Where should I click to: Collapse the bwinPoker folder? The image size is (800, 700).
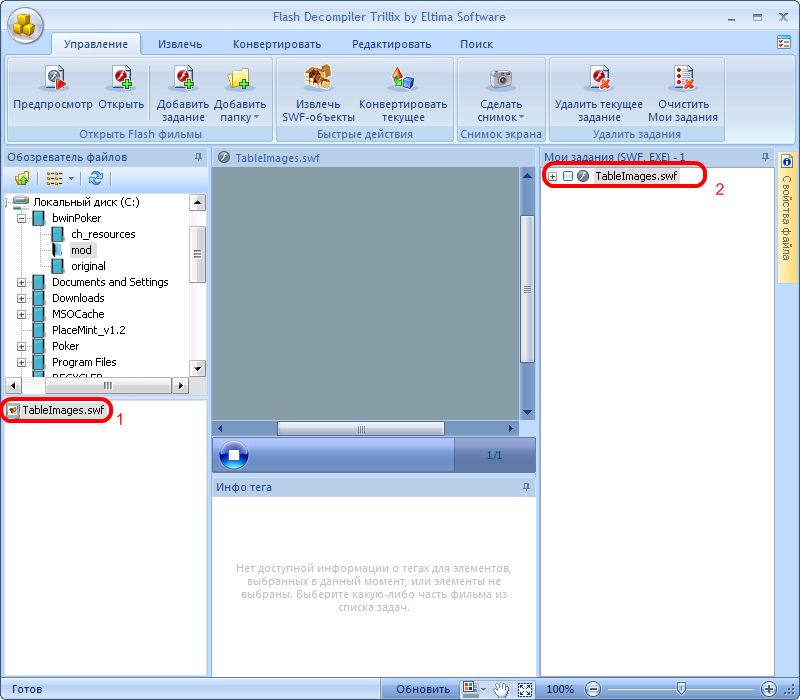pyautogui.click(x=21, y=218)
